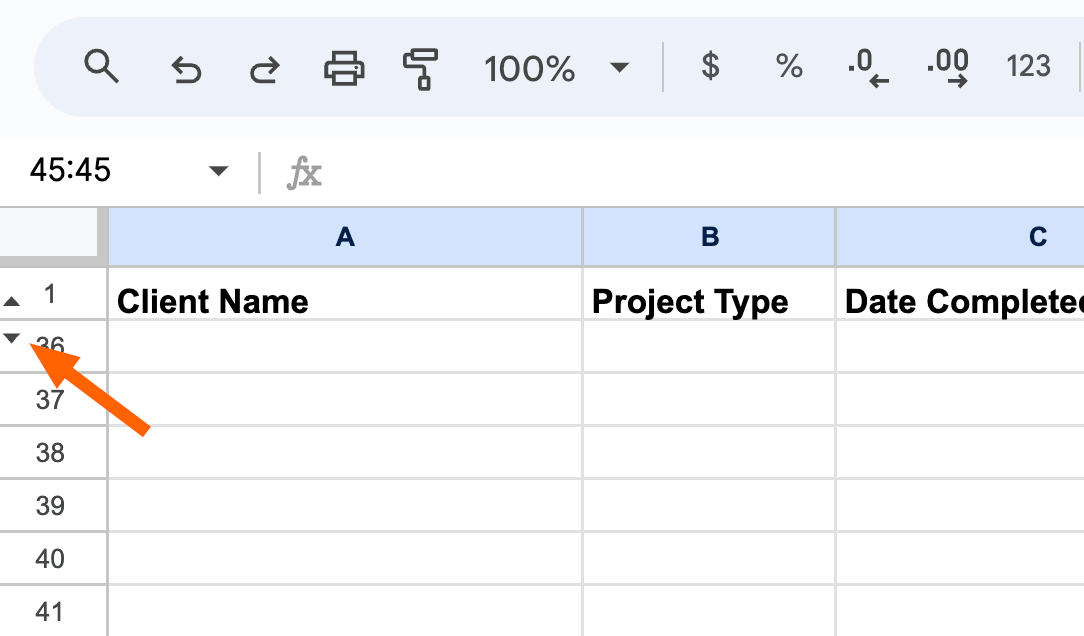The height and width of the screenshot is (636, 1084).
Task: Click the search menus magnifier icon
Action: coord(101,67)
